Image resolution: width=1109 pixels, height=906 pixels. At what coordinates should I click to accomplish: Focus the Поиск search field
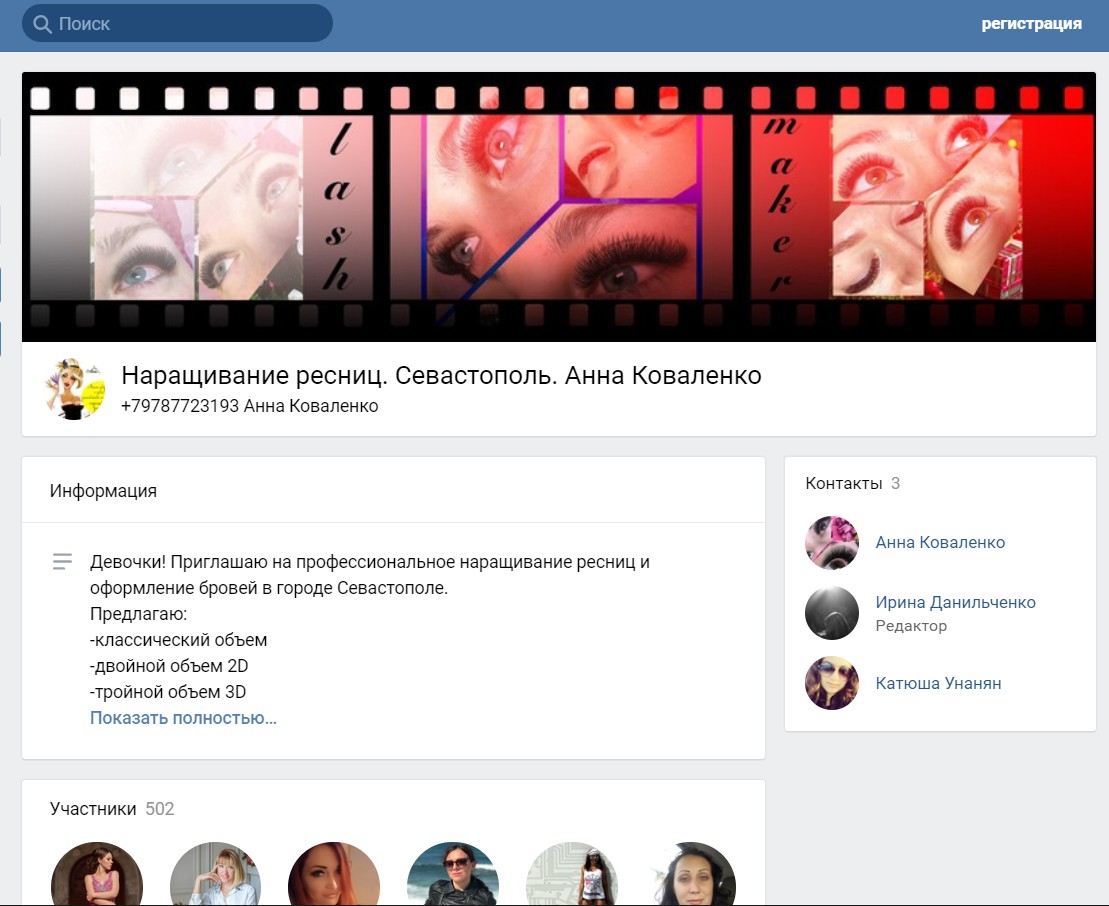coord(178,23)
